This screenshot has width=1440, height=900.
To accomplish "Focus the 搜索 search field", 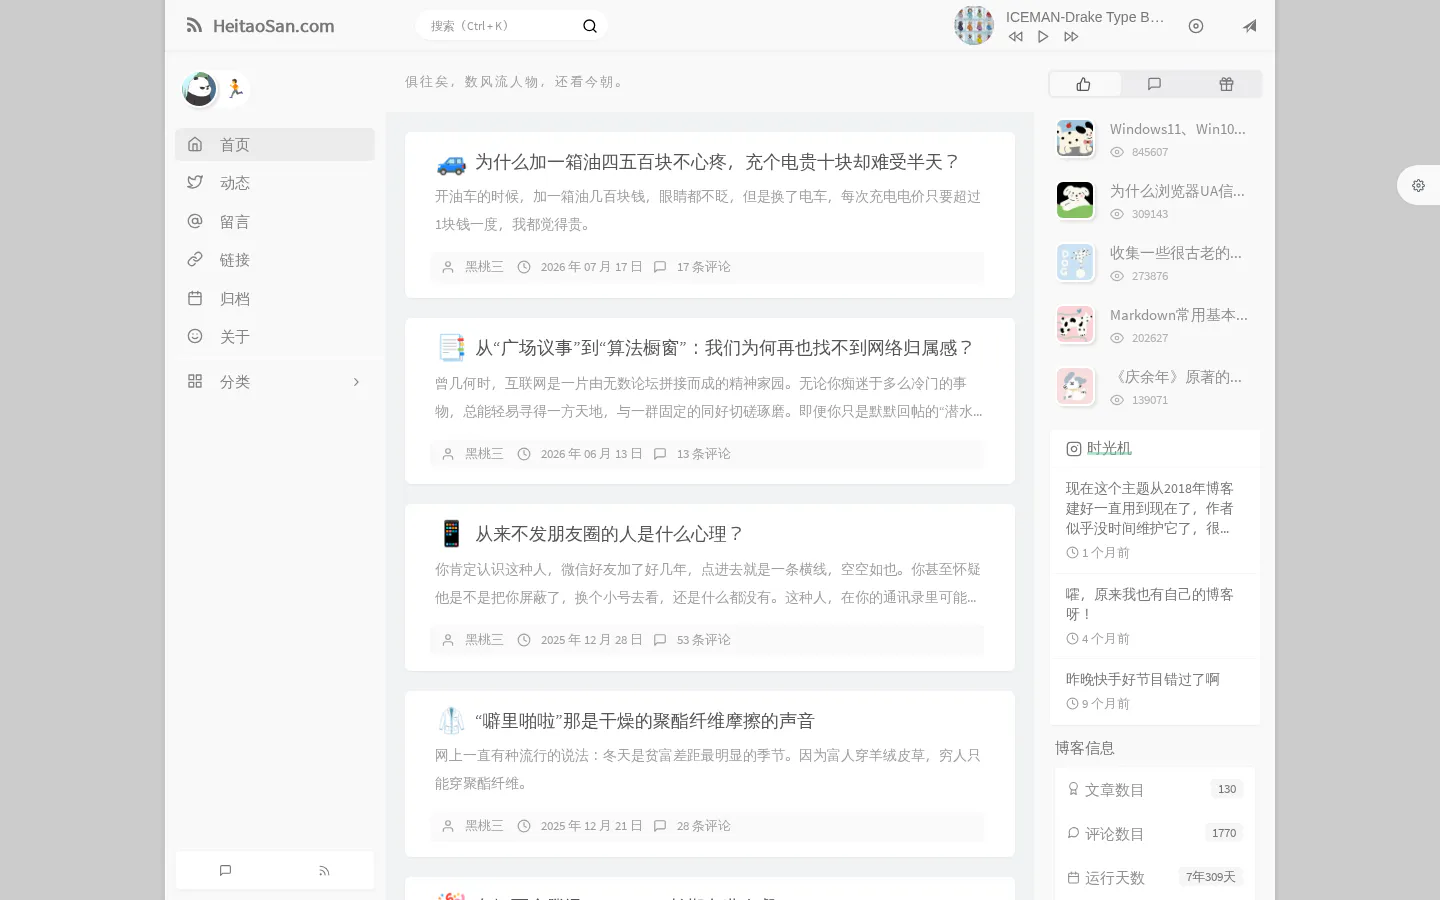I will tap(500, 26).
